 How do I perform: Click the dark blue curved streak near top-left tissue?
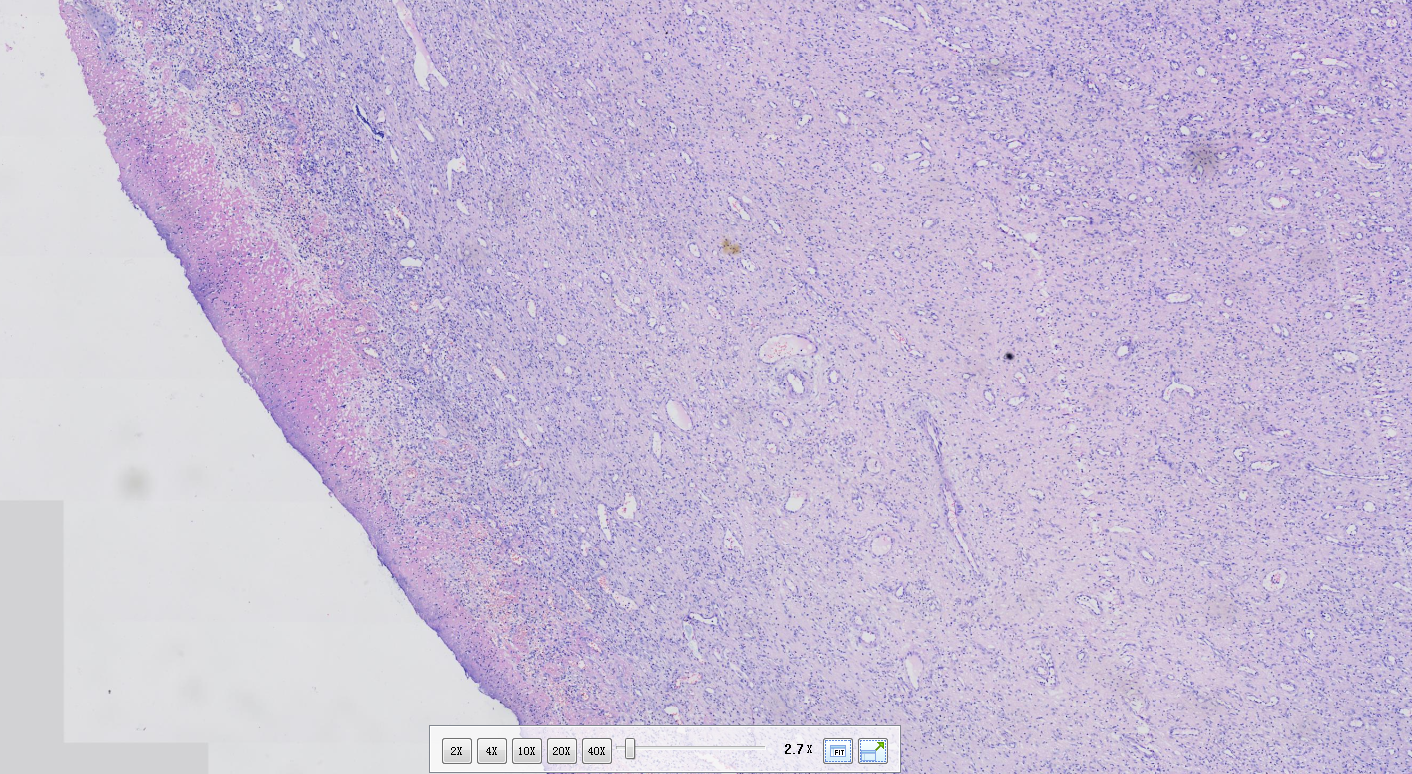pyautogui.click(x=369, y=121)
